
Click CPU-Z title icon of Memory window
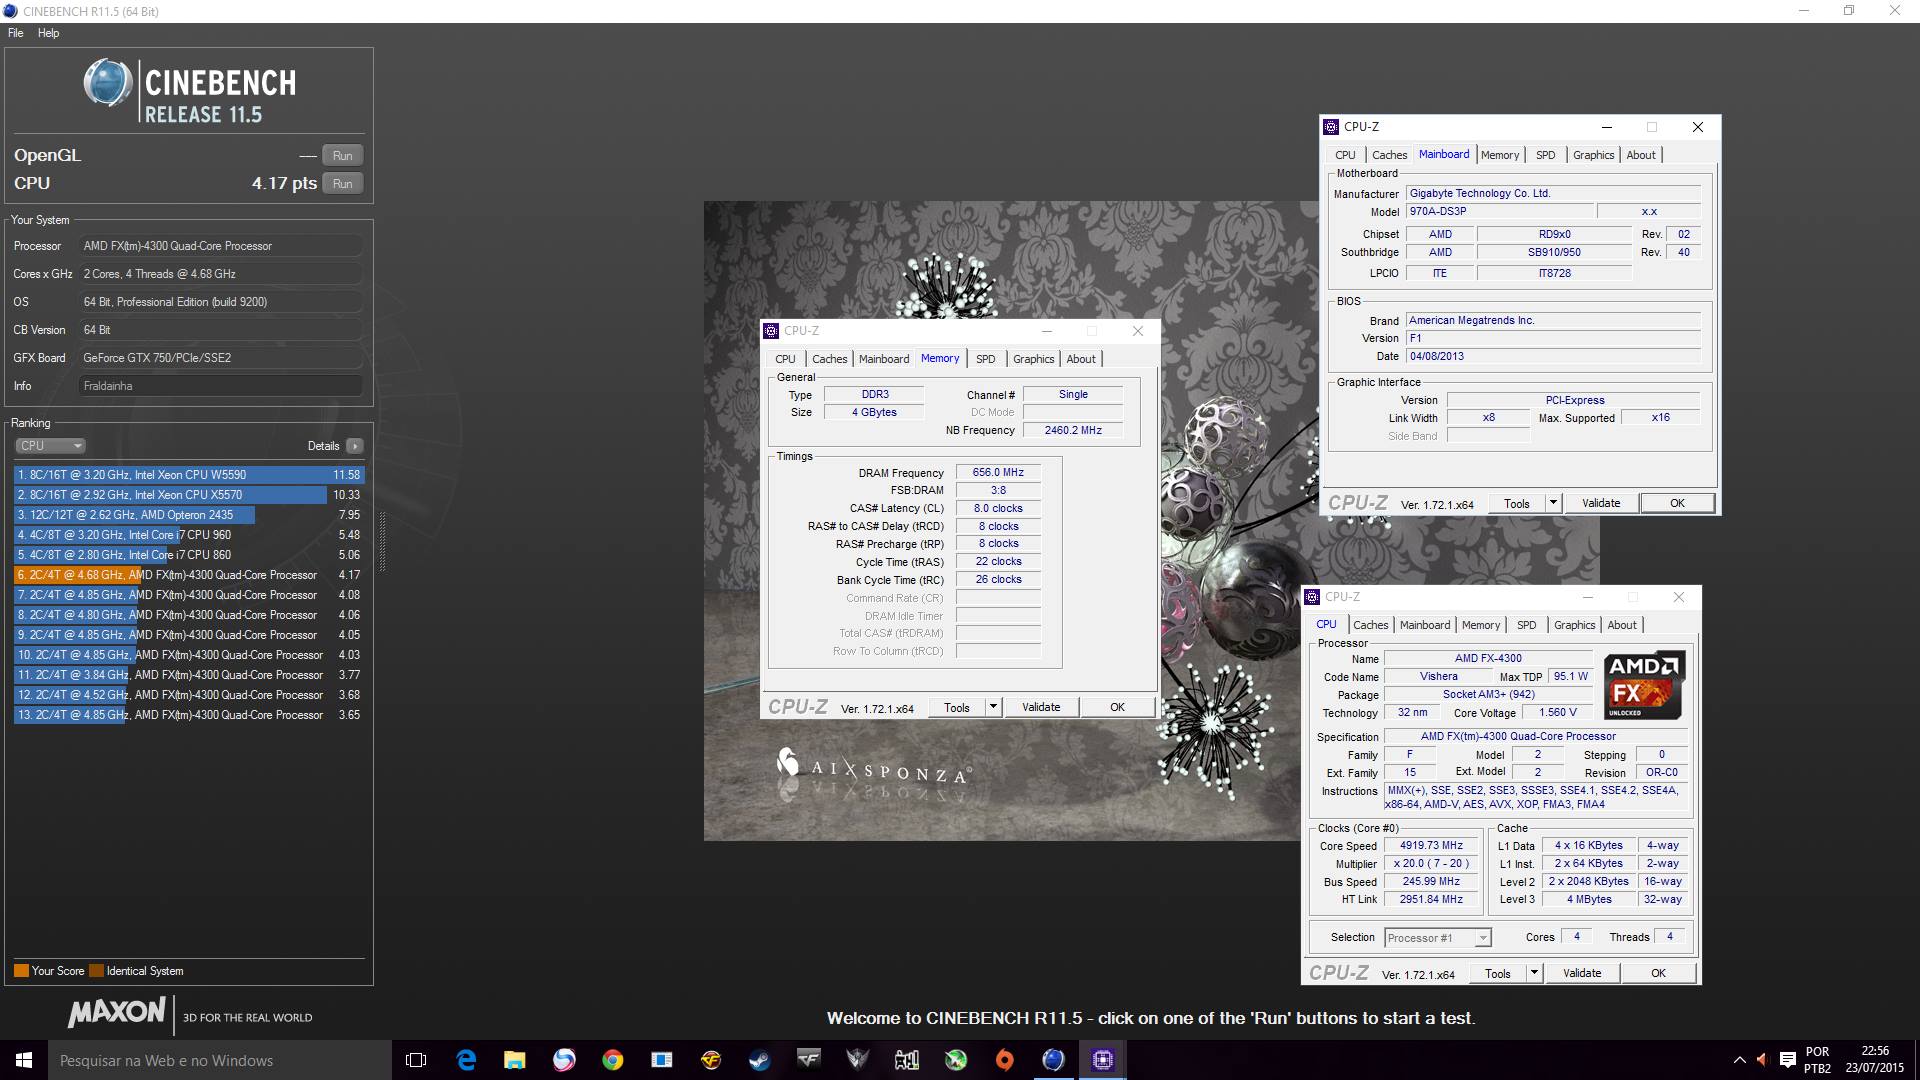[x=771, y=331]
